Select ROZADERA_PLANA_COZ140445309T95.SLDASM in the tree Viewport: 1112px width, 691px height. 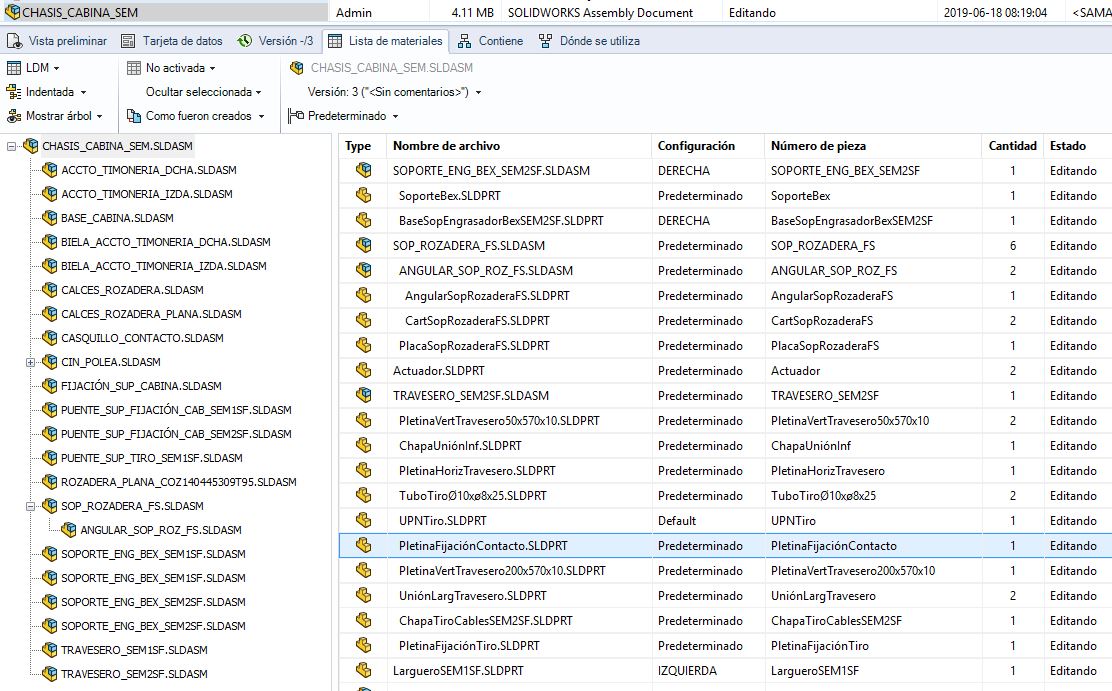pyautogui.click(x=179, y=482)
